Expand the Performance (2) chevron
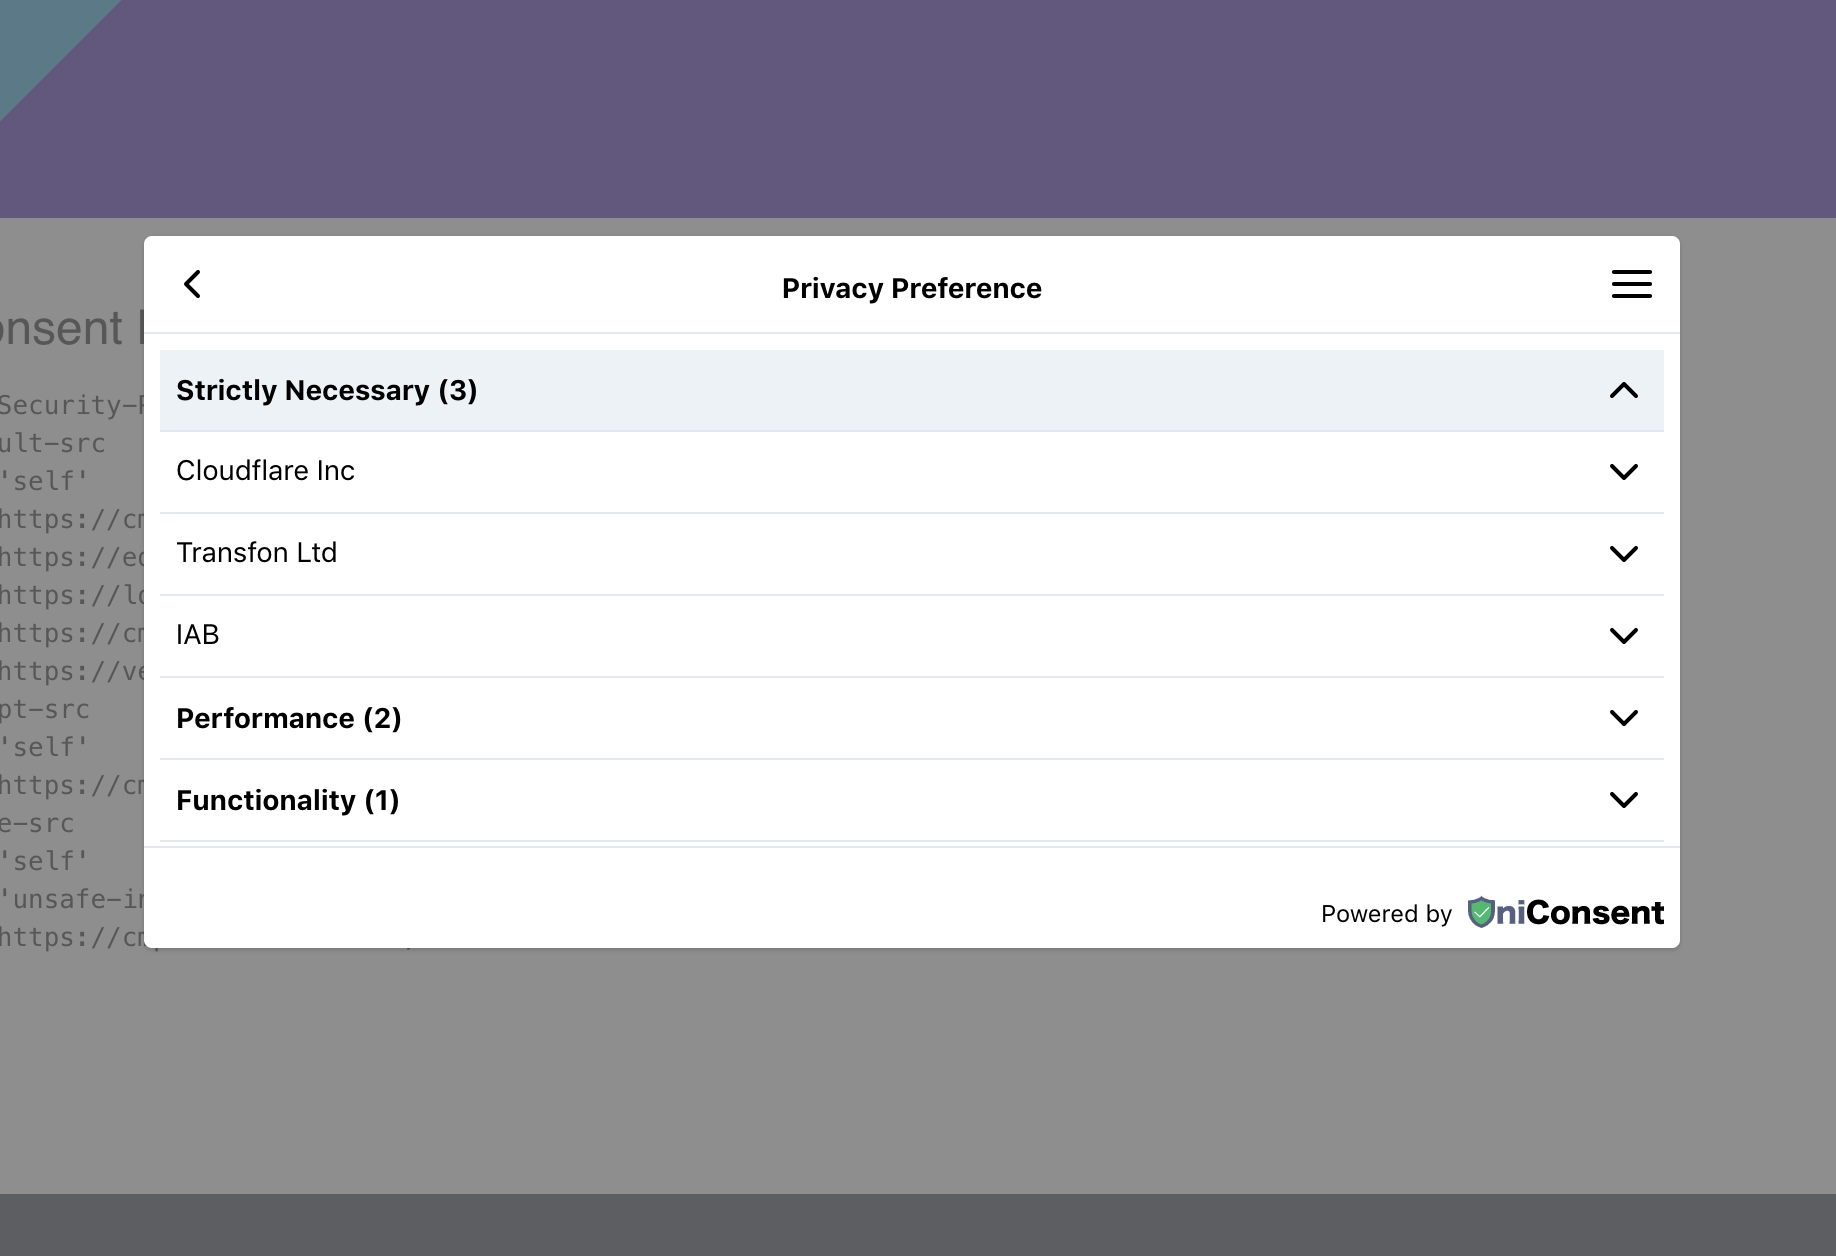 [x=1623, y=718]
